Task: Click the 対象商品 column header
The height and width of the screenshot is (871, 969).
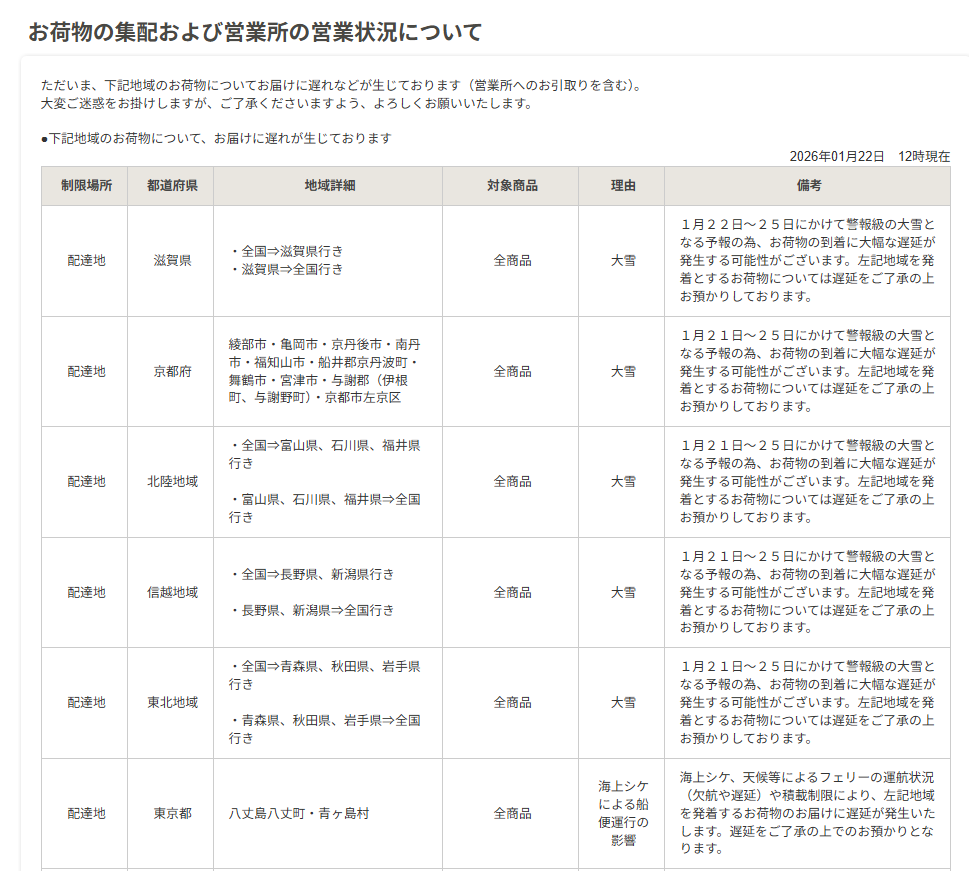Action: tap(511, 186)
